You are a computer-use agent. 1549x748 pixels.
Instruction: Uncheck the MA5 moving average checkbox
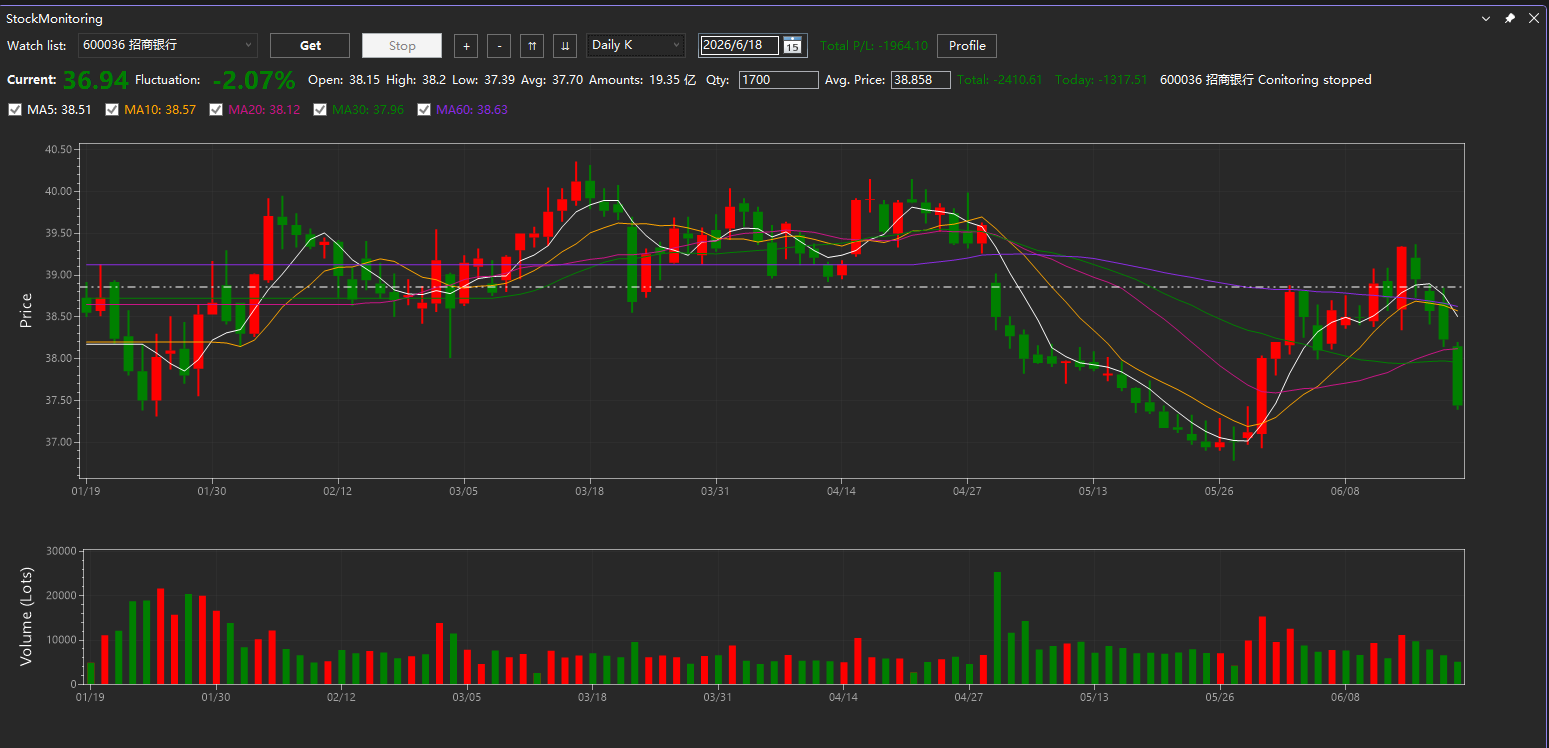coord(14,110)
